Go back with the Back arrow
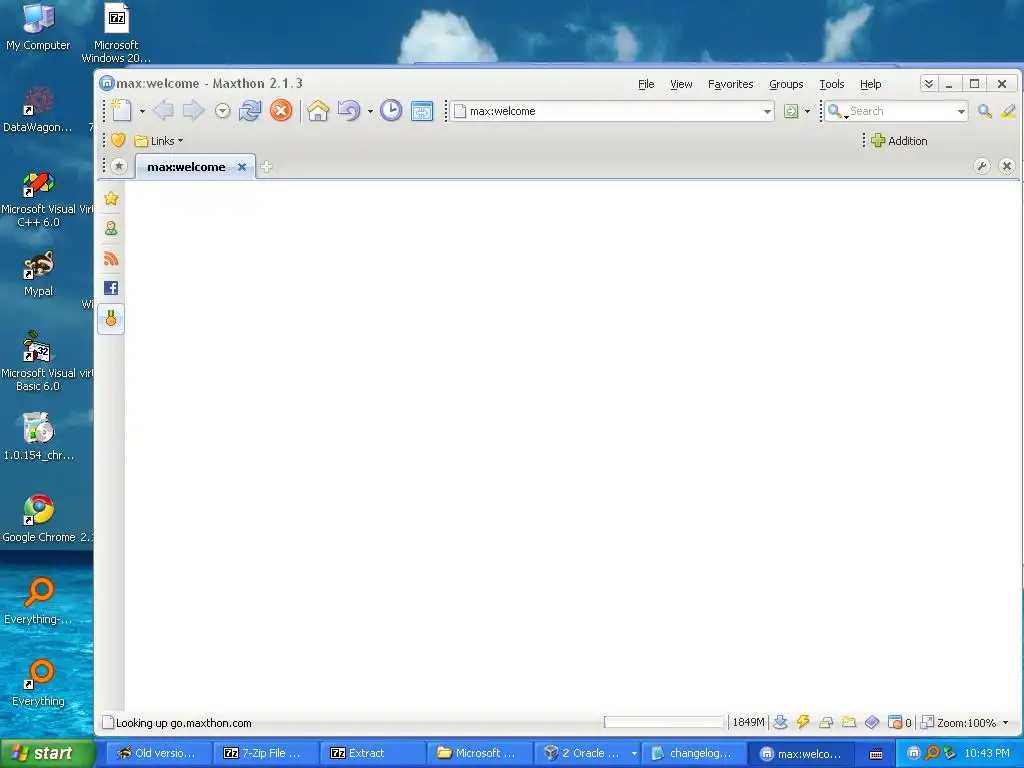 click(163, 110)
